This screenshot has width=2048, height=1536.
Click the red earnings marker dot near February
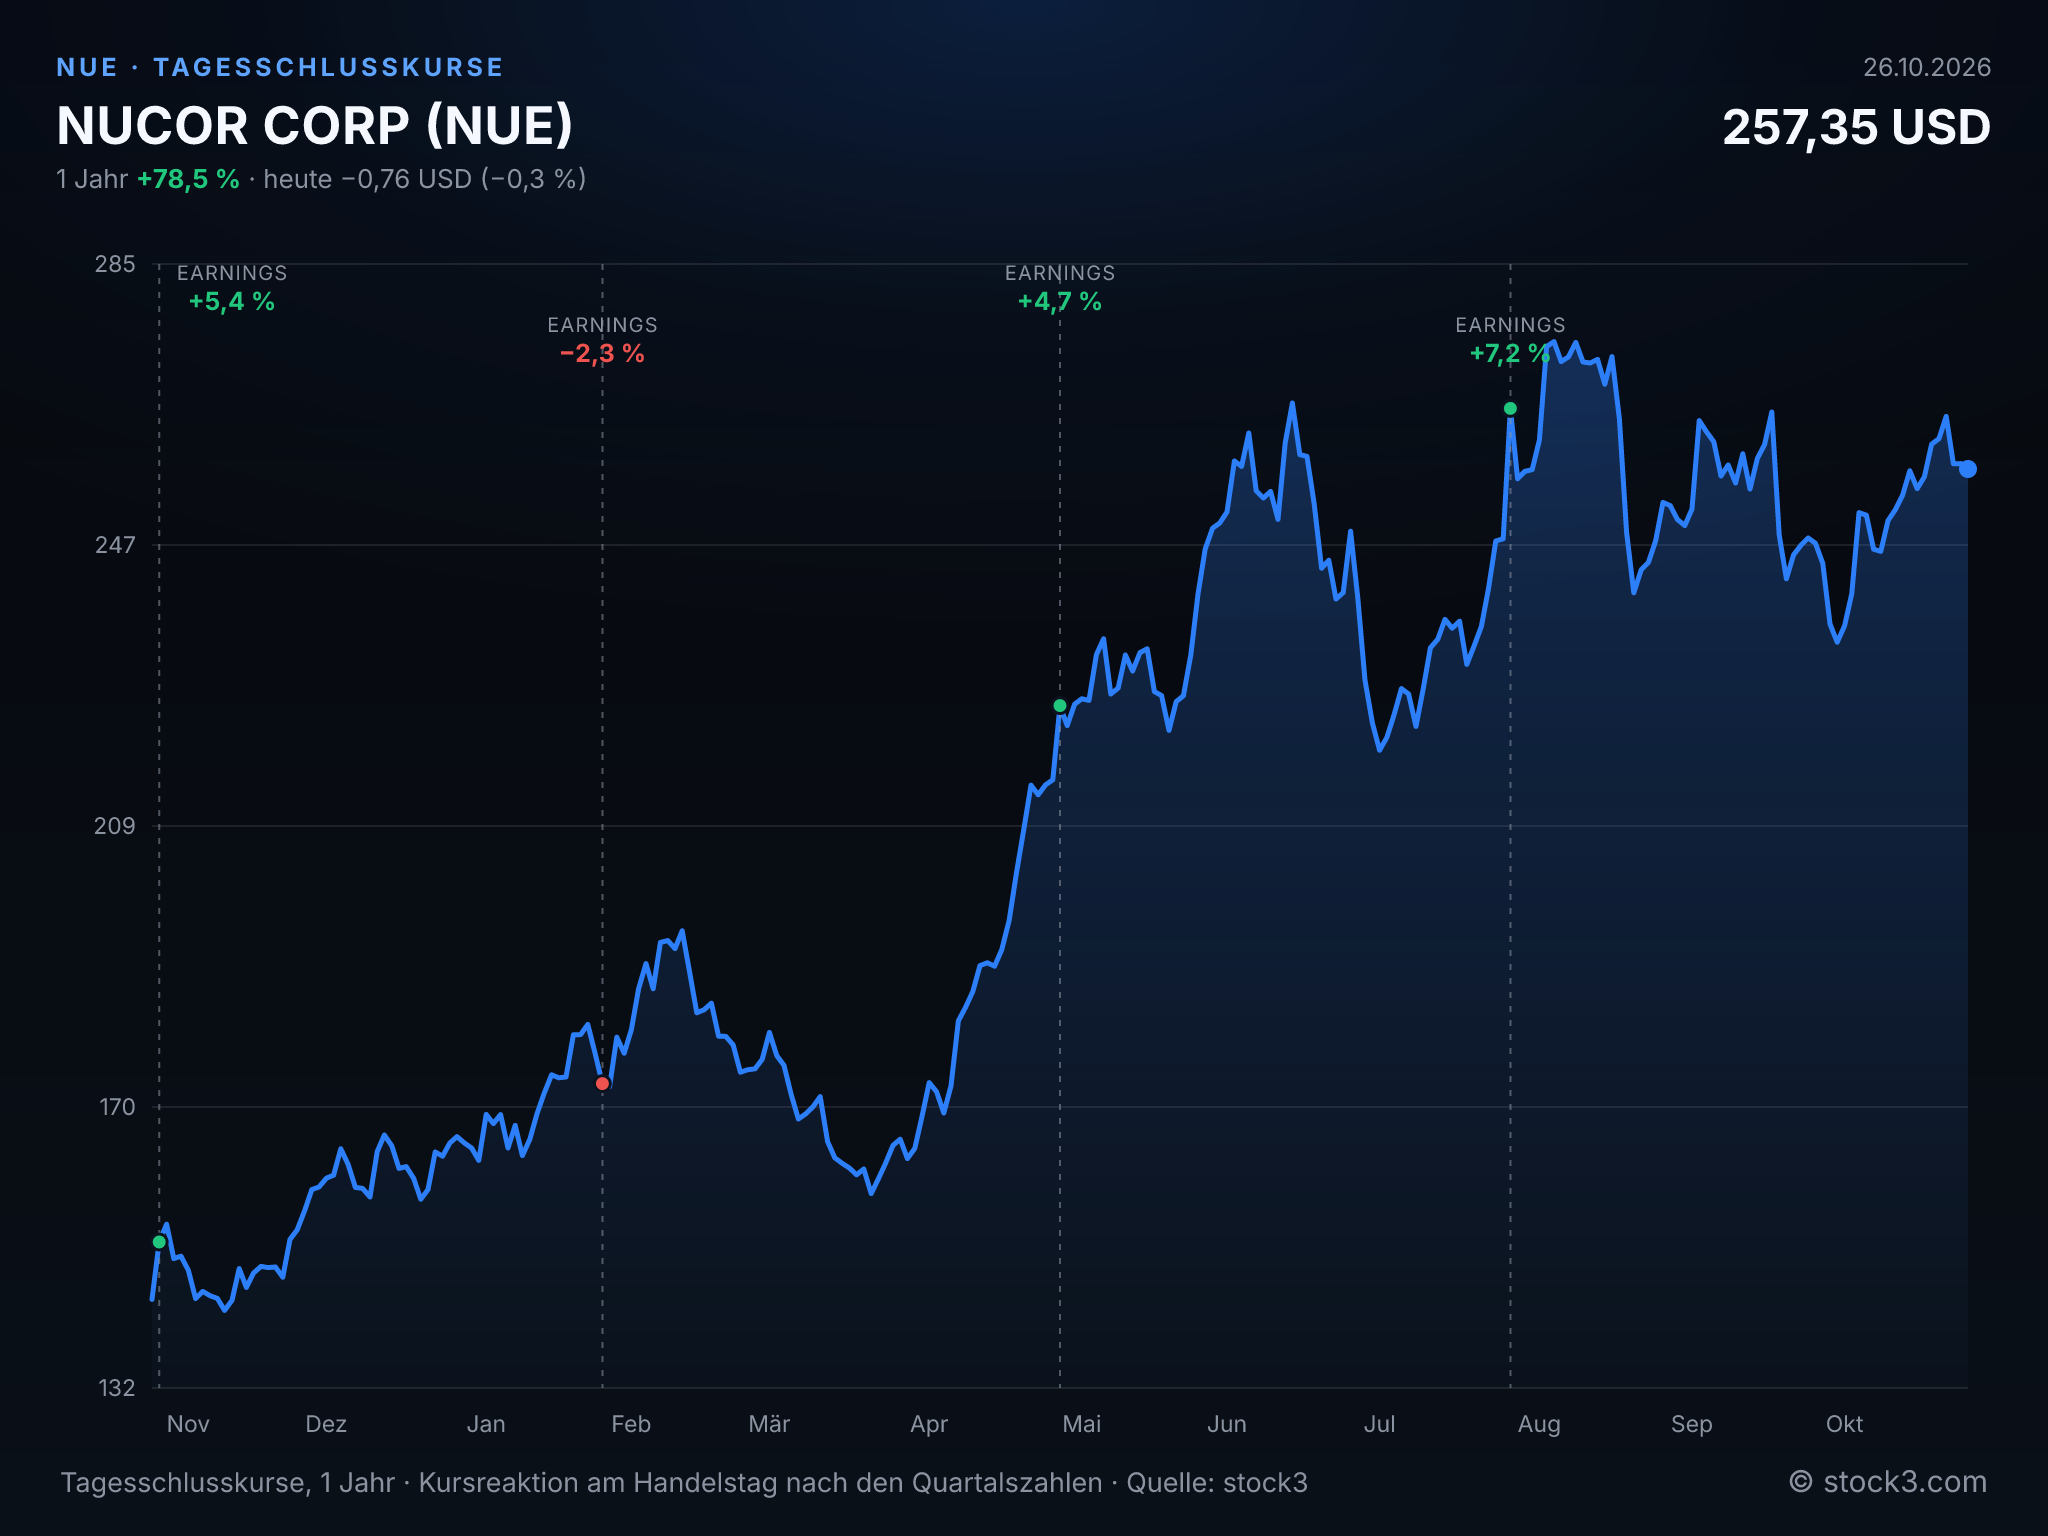coord(602,1083)
